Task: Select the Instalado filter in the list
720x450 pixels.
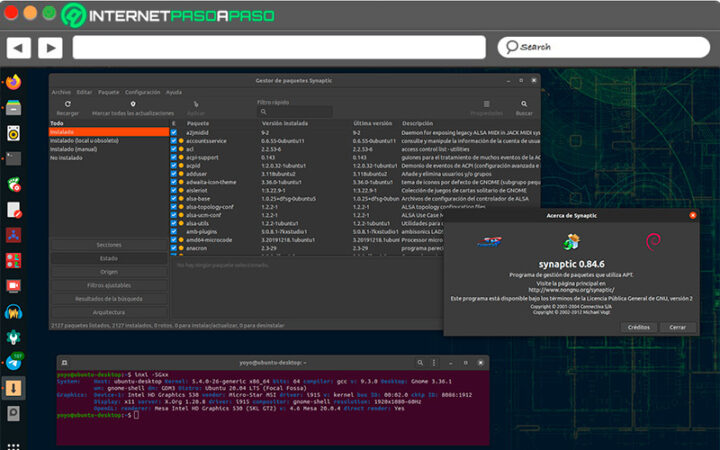Action: coord(109,132)
